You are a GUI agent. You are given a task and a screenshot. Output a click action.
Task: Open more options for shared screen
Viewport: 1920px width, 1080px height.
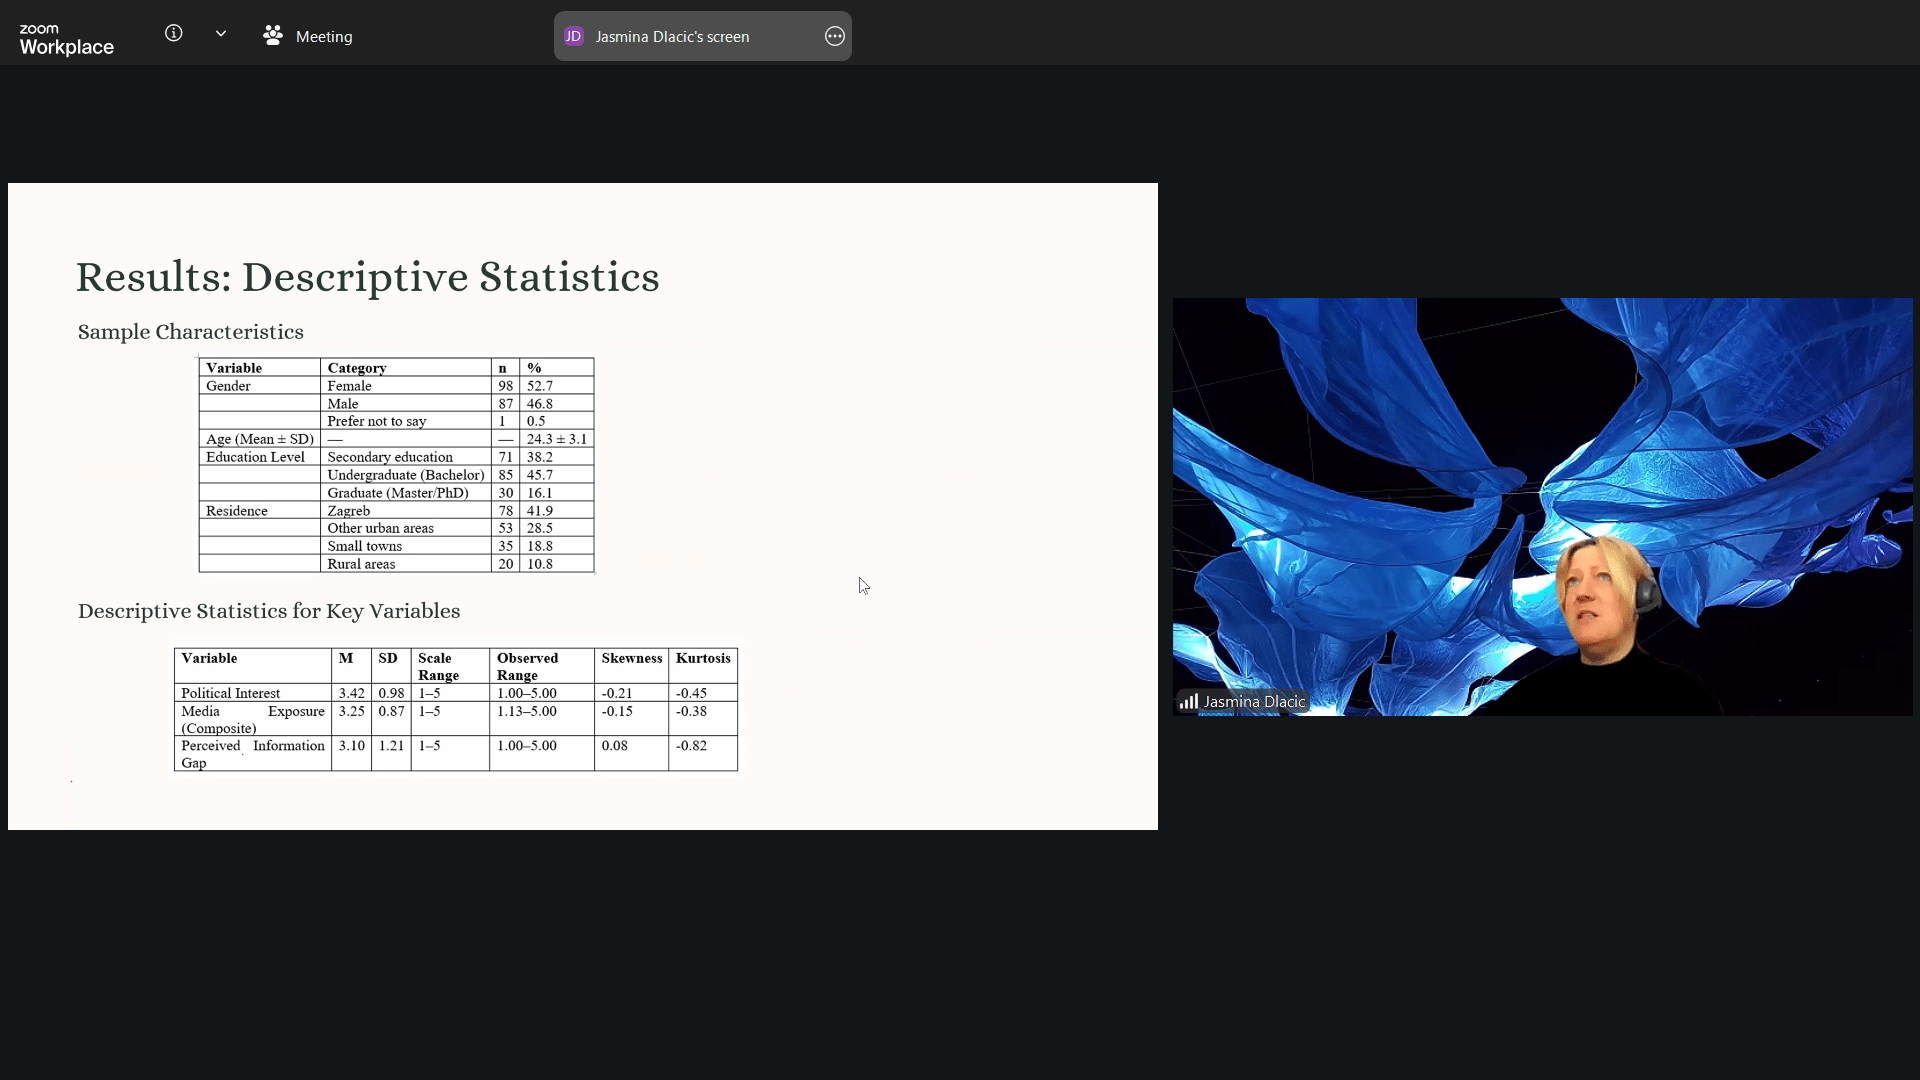(x=834, y=37)
